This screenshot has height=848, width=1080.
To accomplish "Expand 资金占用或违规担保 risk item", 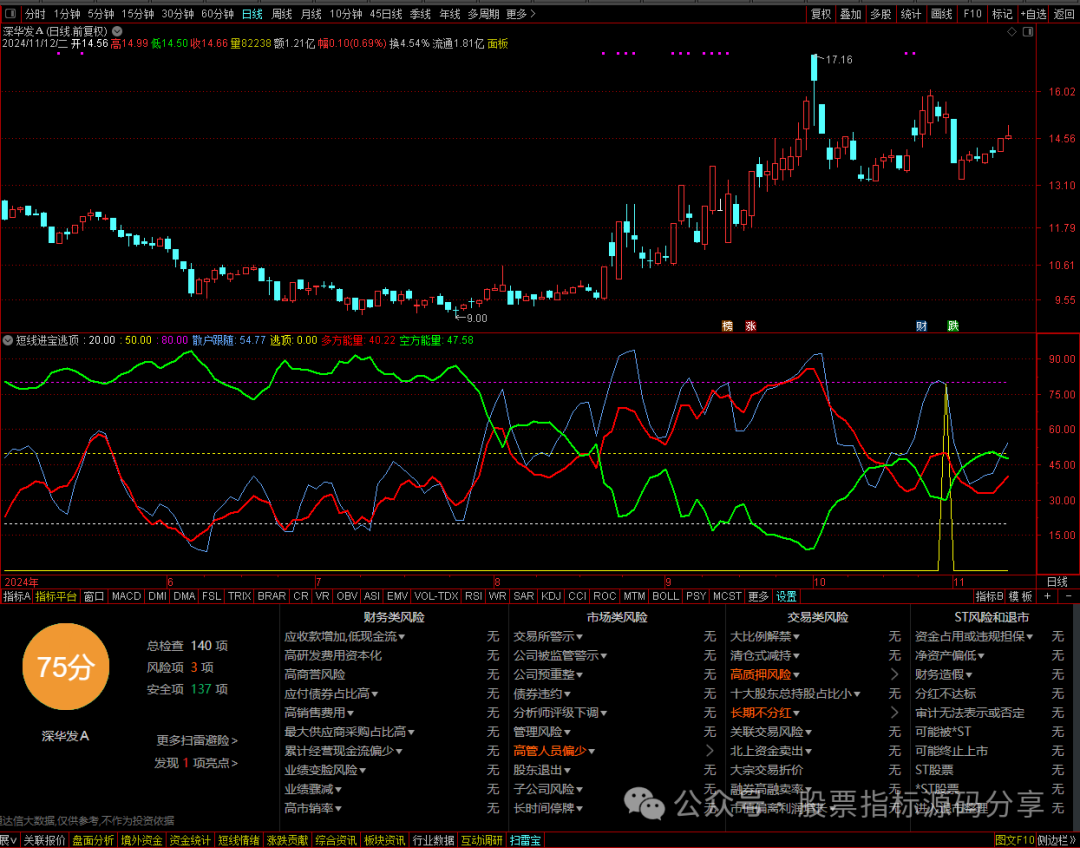I will (974, 637).
